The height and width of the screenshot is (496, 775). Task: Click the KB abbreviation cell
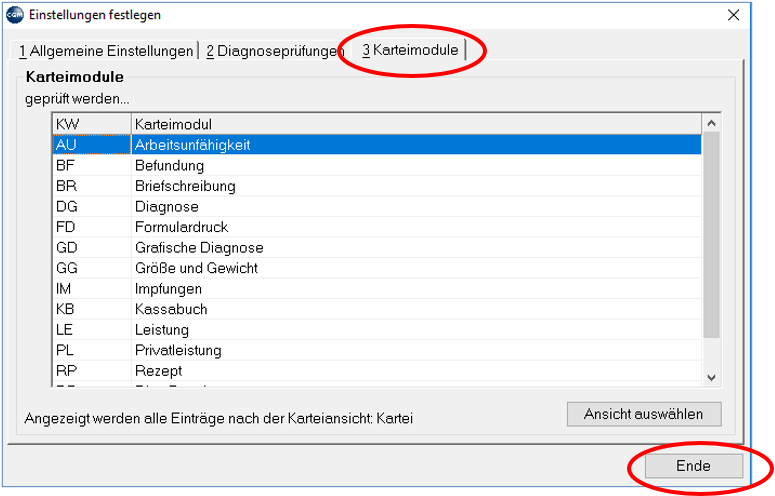tap(92, 309)
